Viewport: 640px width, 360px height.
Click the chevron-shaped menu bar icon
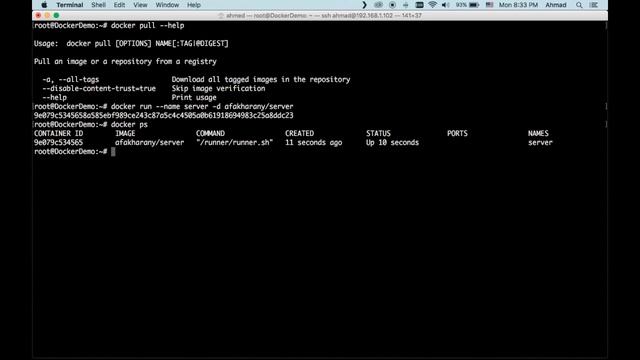[364, 5]
